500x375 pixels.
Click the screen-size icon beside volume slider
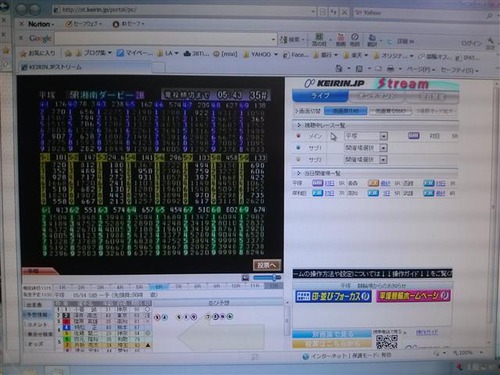(x=245, y=278)
